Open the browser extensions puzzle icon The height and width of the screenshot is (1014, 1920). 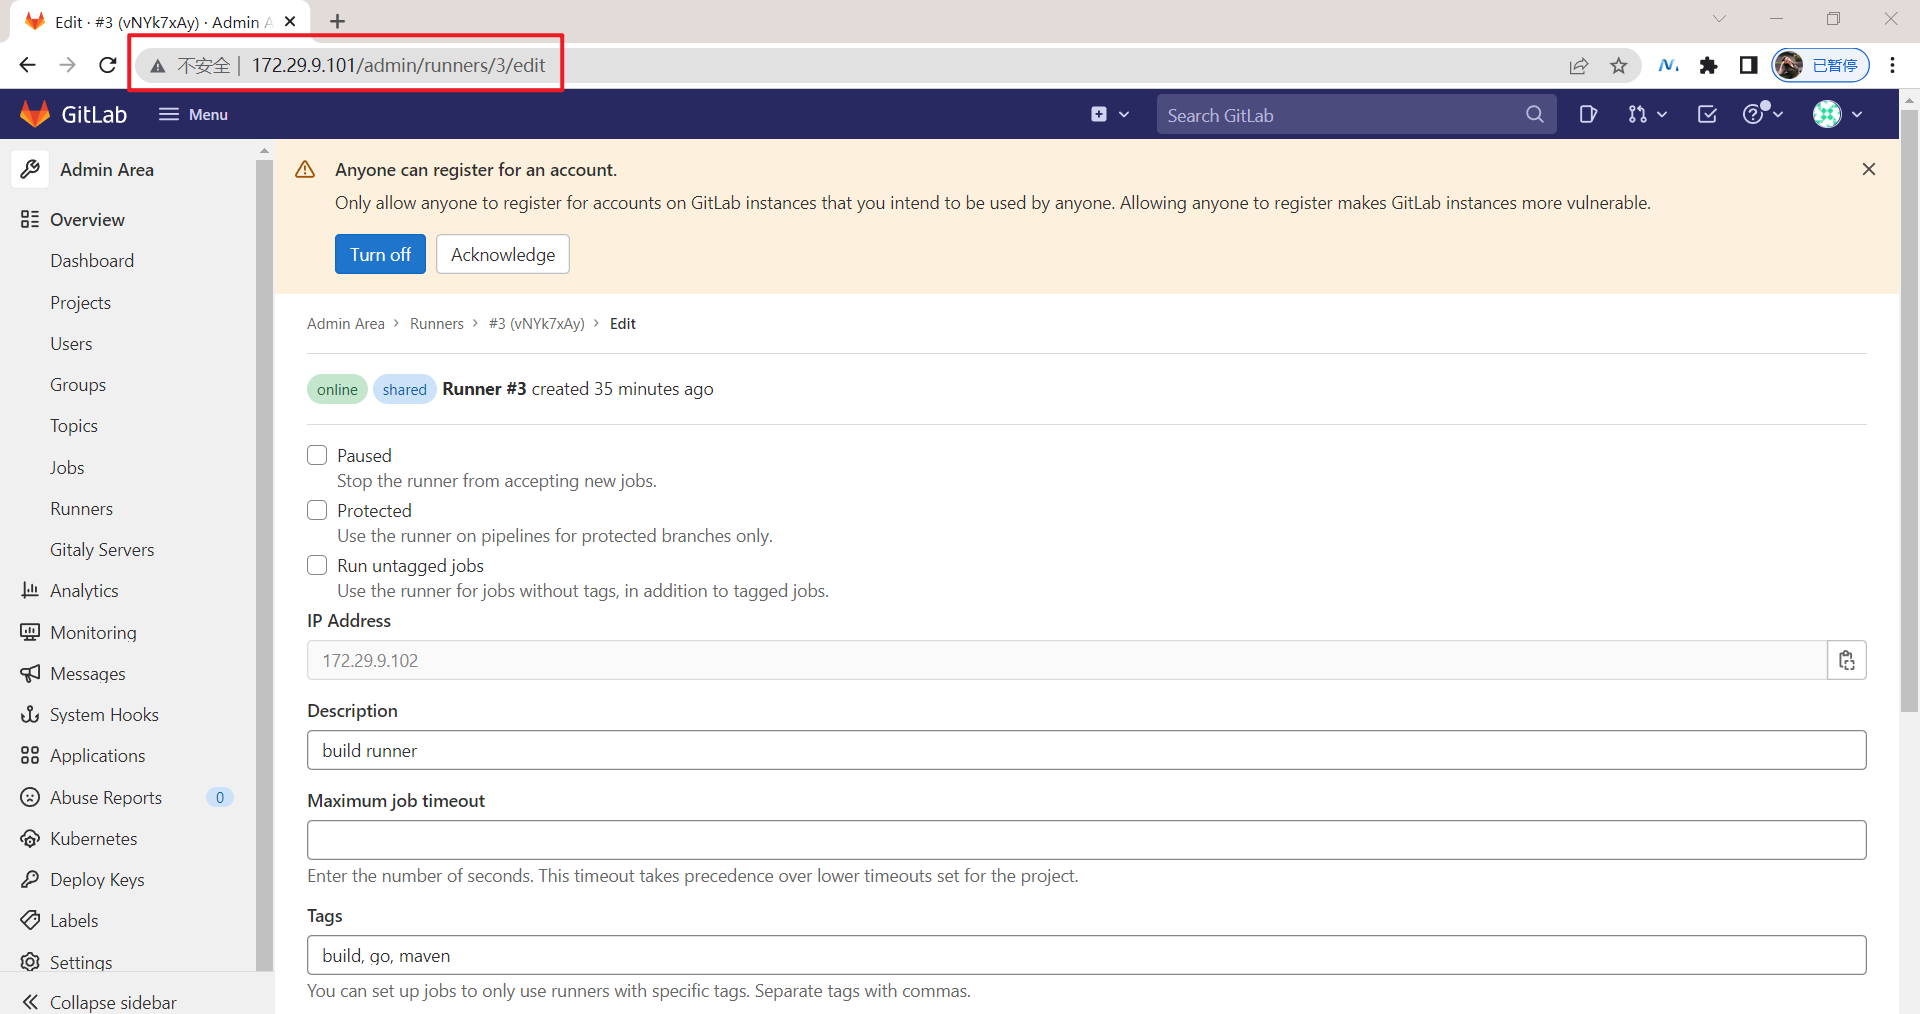[1708, 65]
